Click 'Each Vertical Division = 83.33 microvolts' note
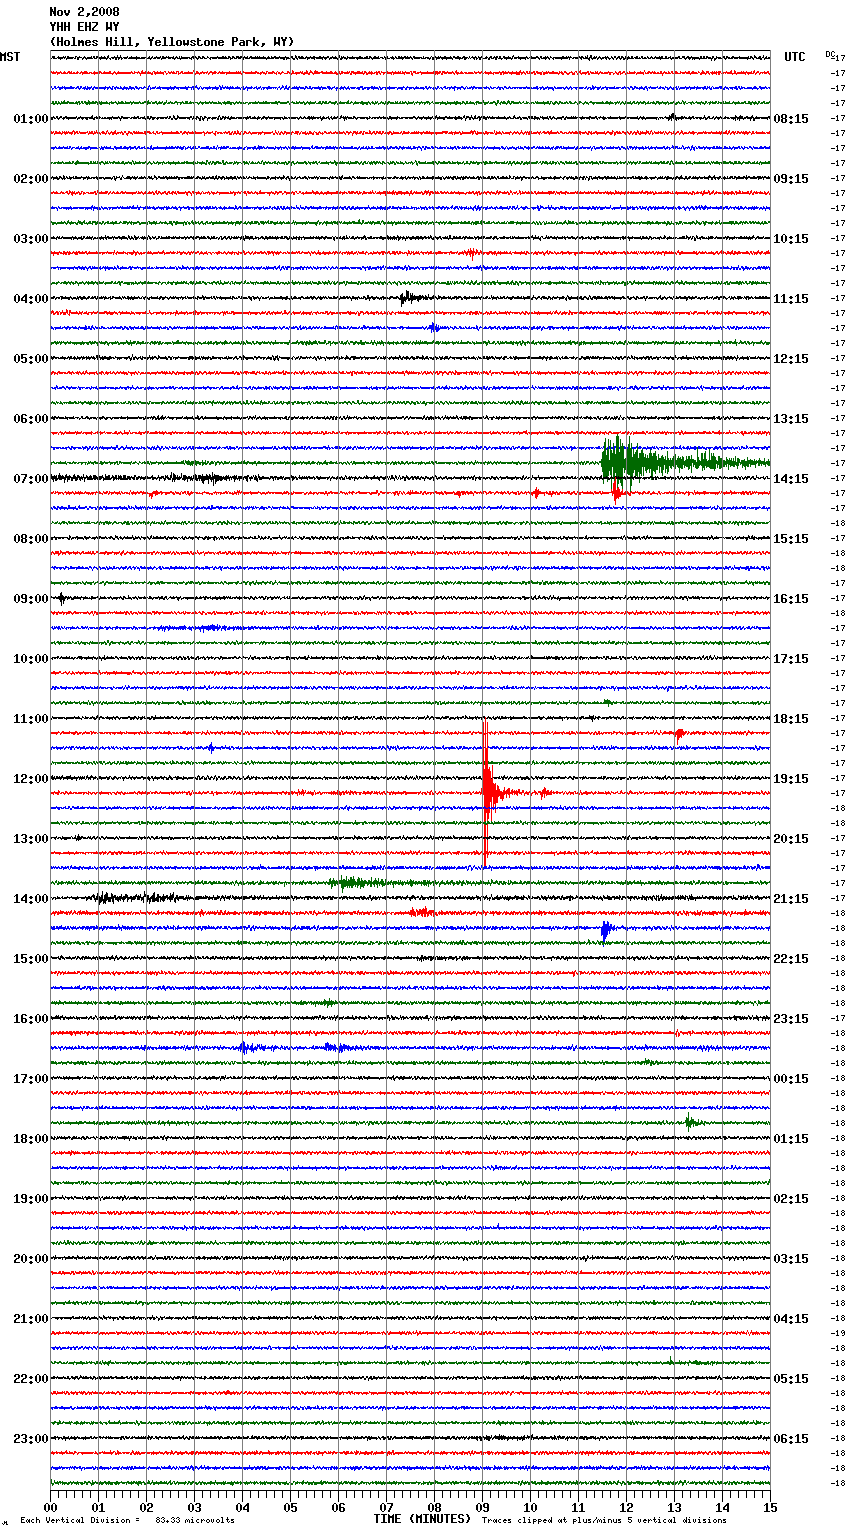 (127, 1520)
